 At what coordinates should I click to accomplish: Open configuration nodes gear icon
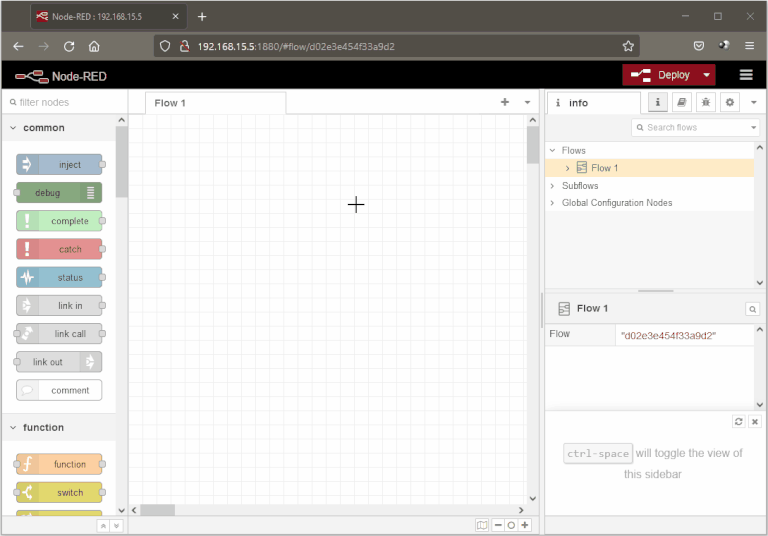pyautogui.click(x=730, y=103)
